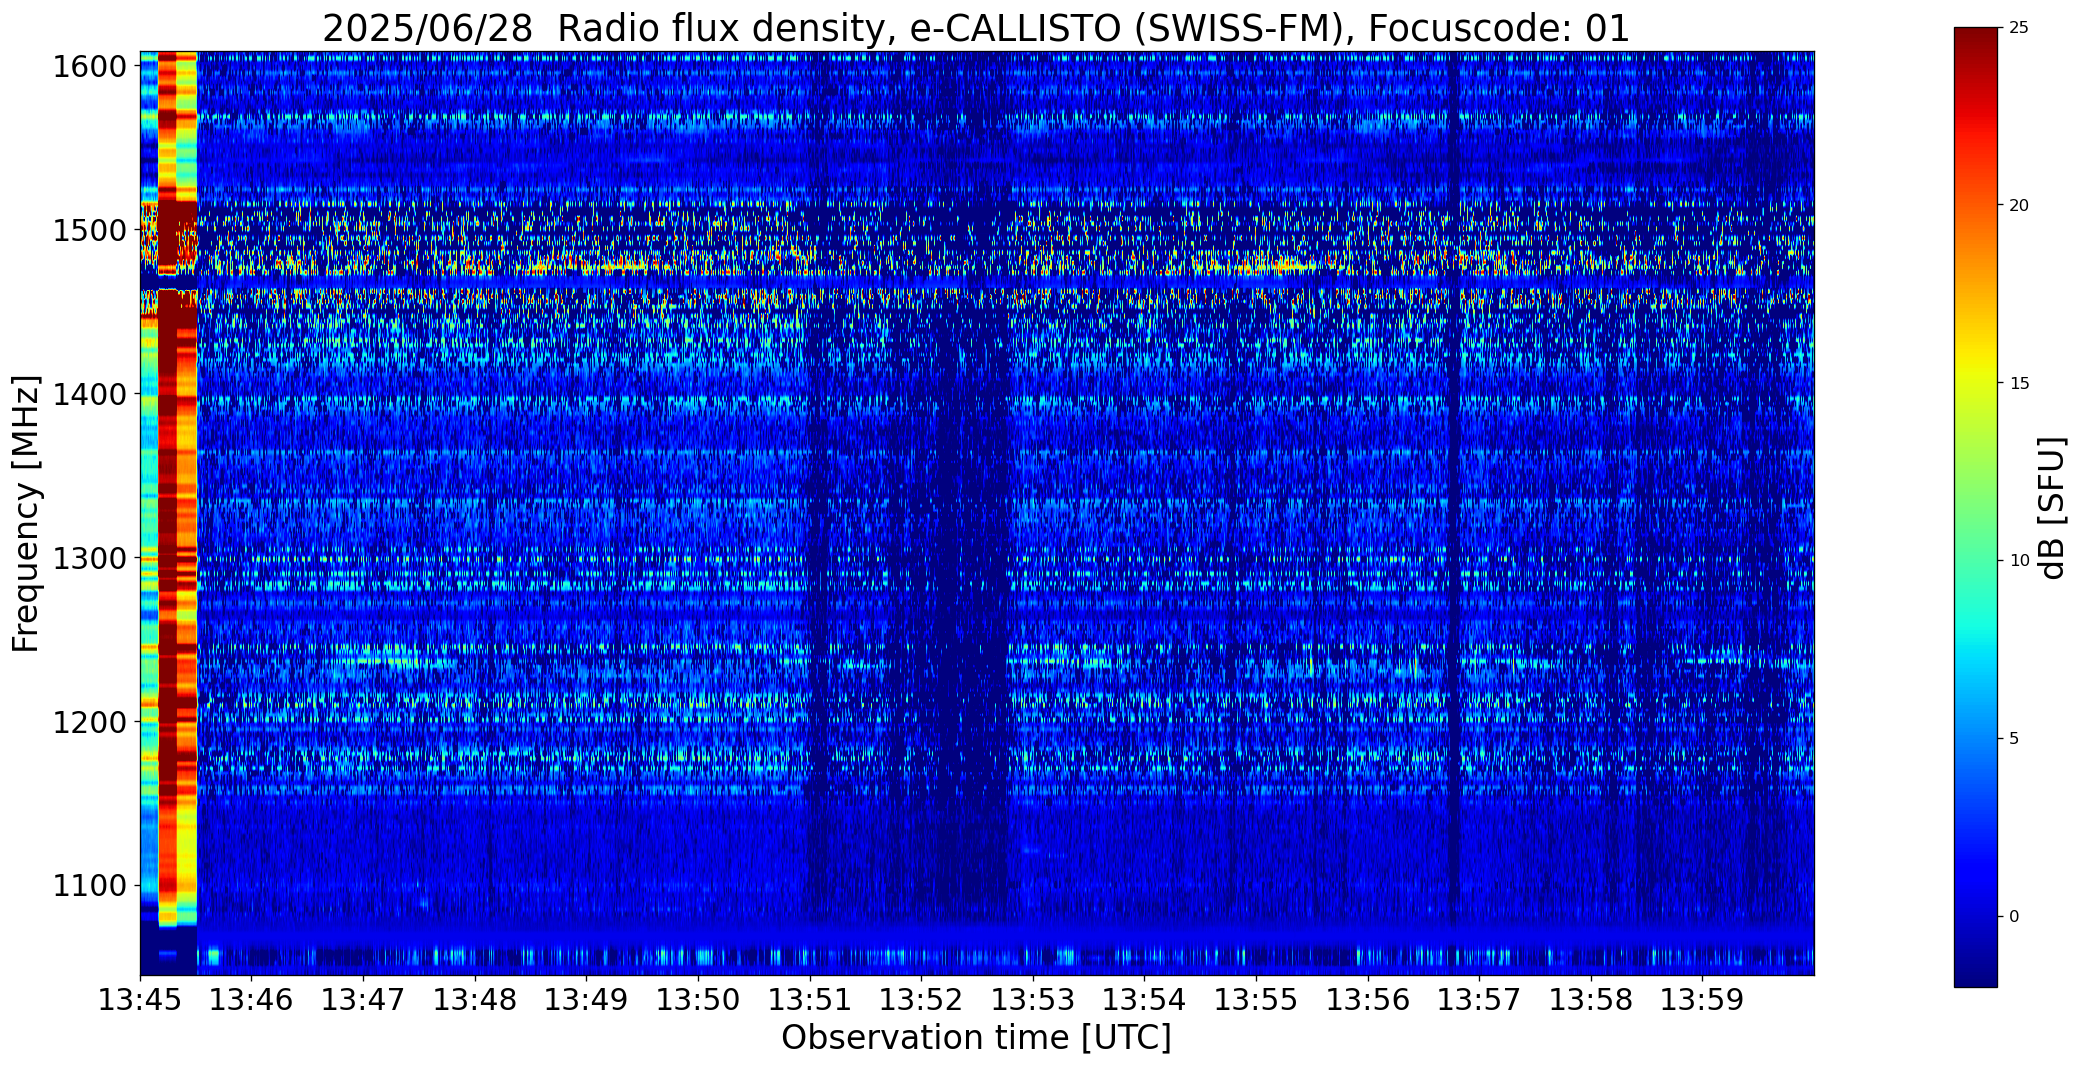Click the plot title text
This screenshot has height=1067, width=2082.
(x=976, y=28)
